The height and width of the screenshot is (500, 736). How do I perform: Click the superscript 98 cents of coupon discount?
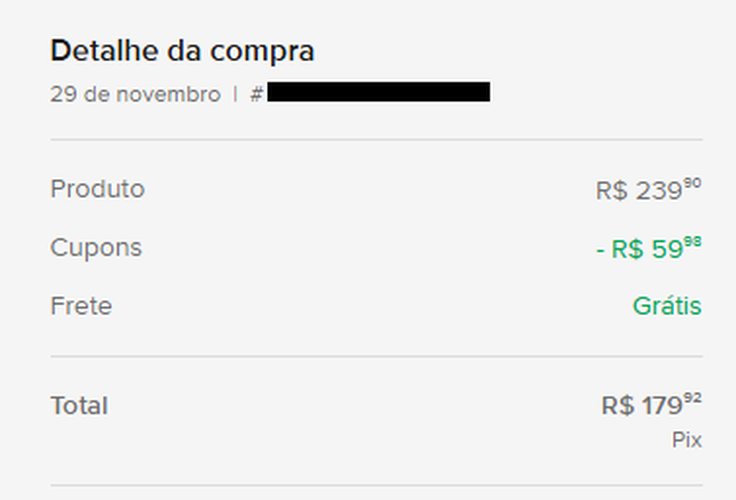693,243
